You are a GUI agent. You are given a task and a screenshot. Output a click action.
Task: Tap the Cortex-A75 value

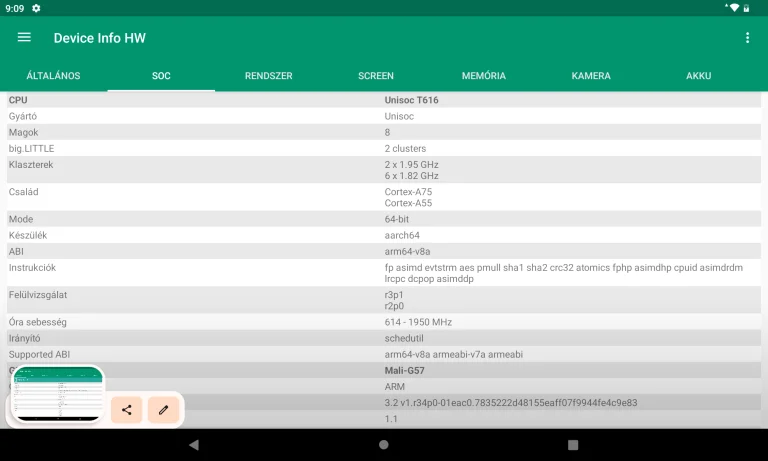(408, 192)
